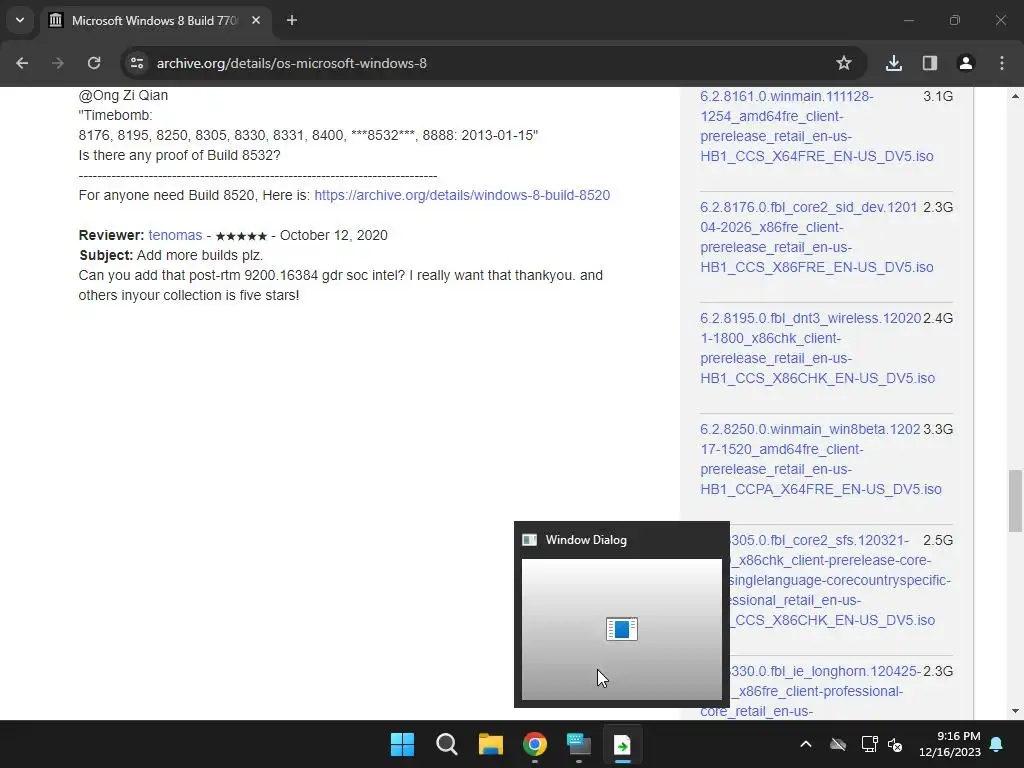
Task: Open the Windows Start menu
Action: (x=402, y=744)
